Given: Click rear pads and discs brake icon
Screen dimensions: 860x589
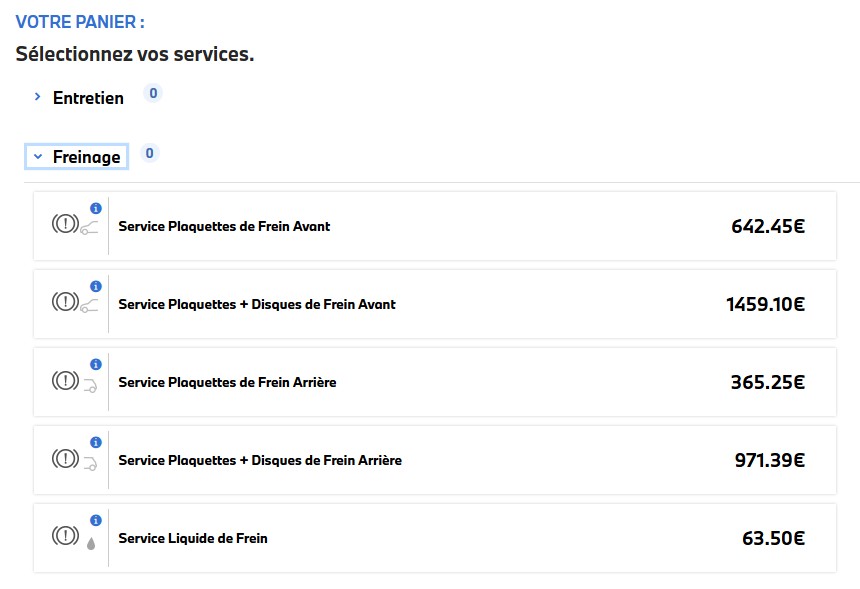Looking at the screenshot, I should (65, 460).
